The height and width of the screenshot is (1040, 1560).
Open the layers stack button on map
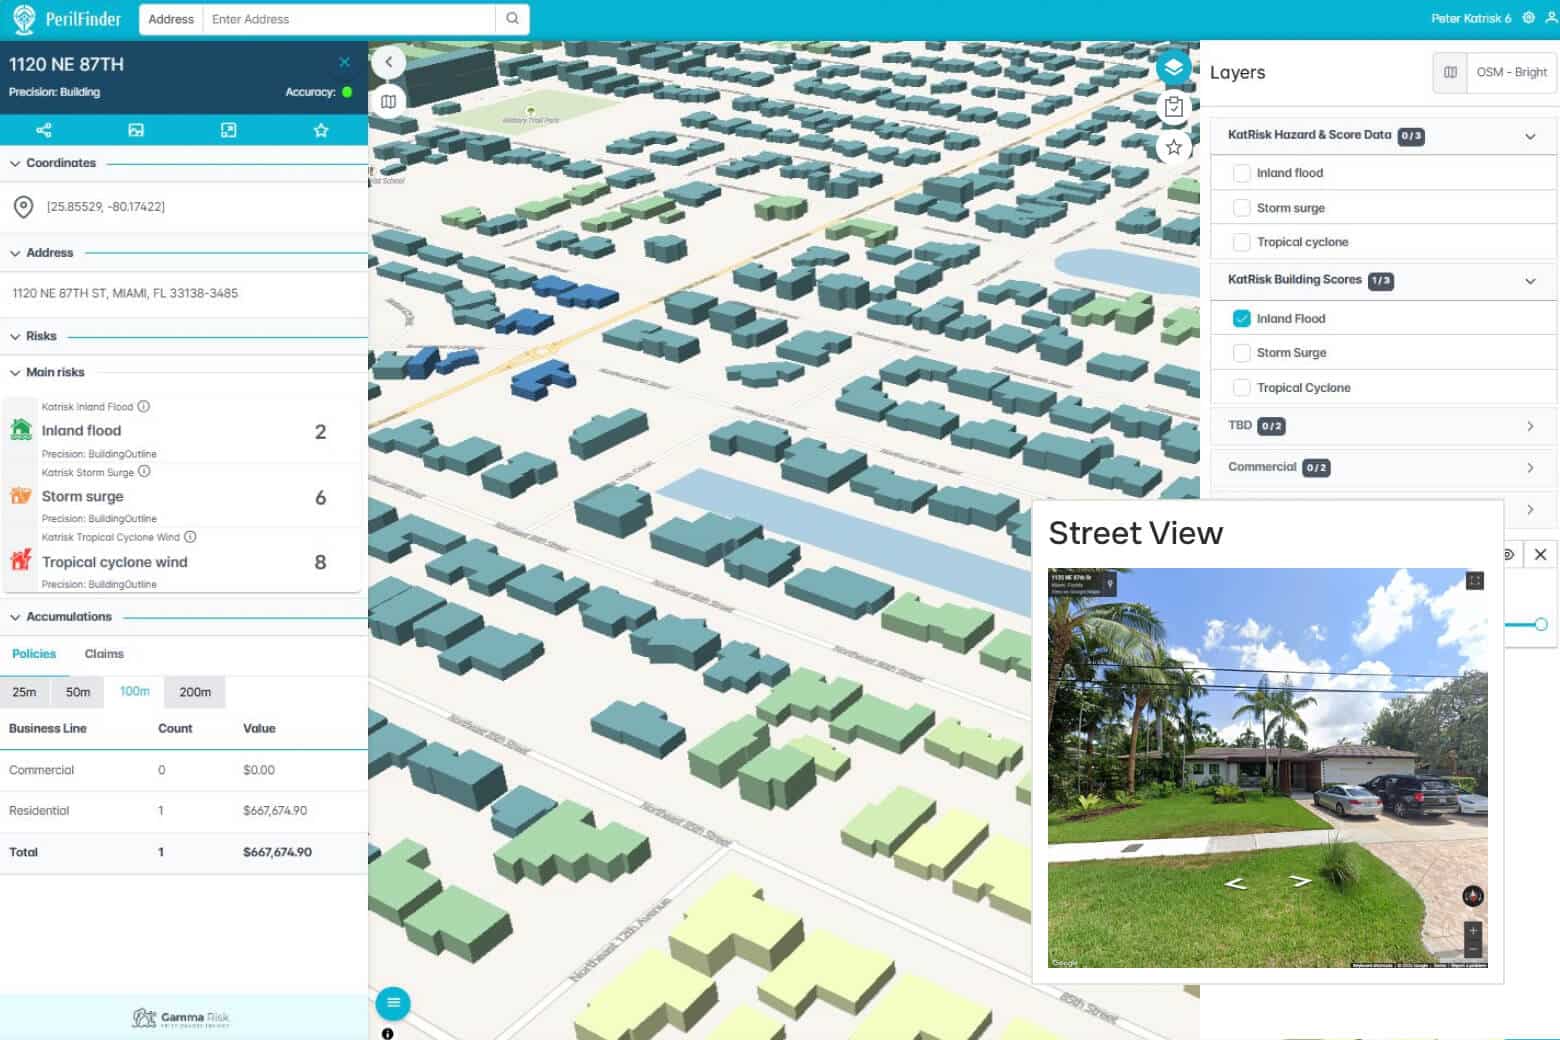[1173, 67]
